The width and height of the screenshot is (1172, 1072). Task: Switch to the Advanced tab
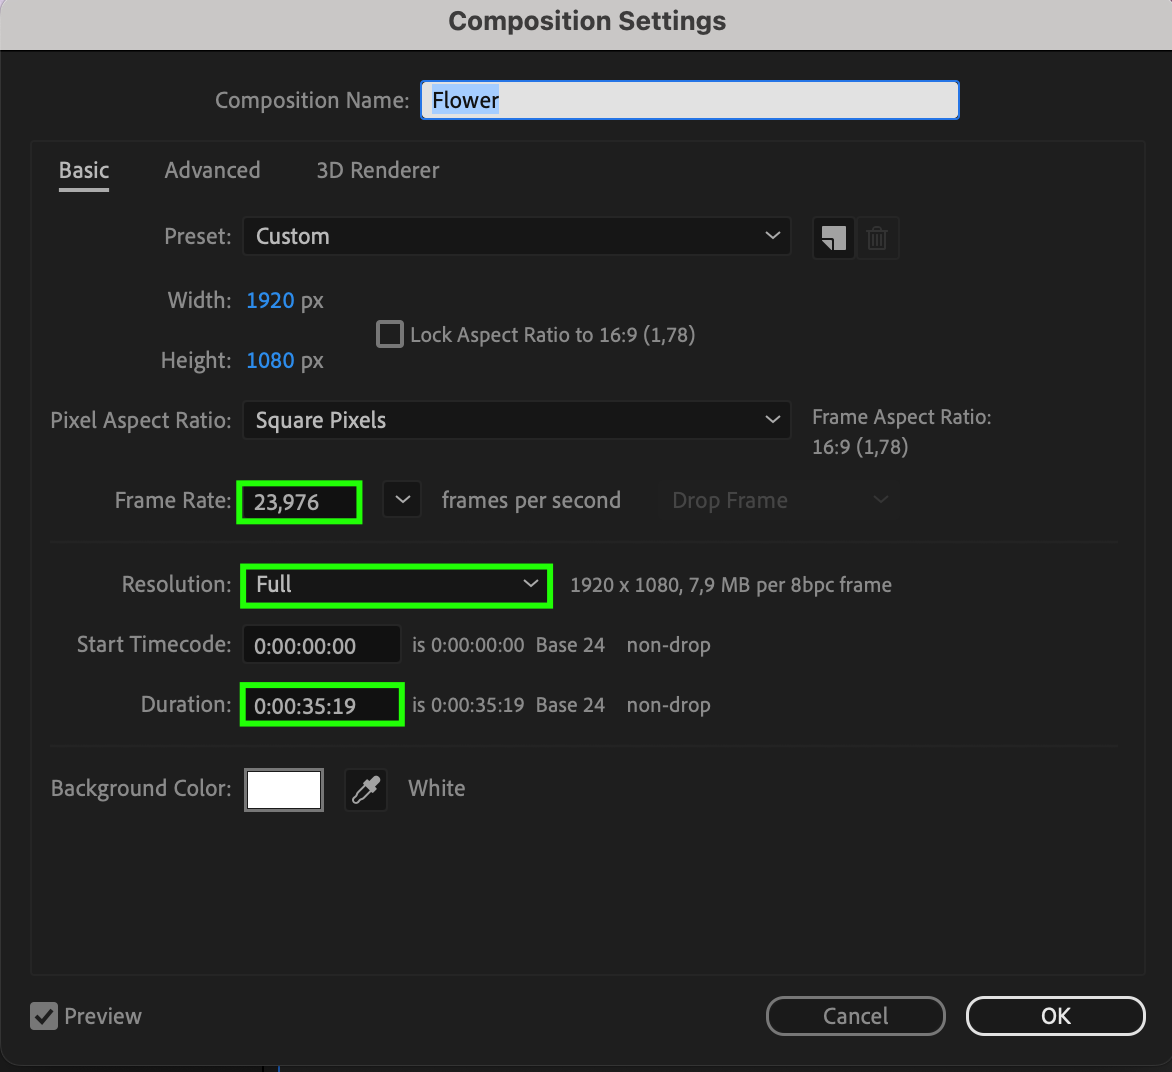click(212, 170)
